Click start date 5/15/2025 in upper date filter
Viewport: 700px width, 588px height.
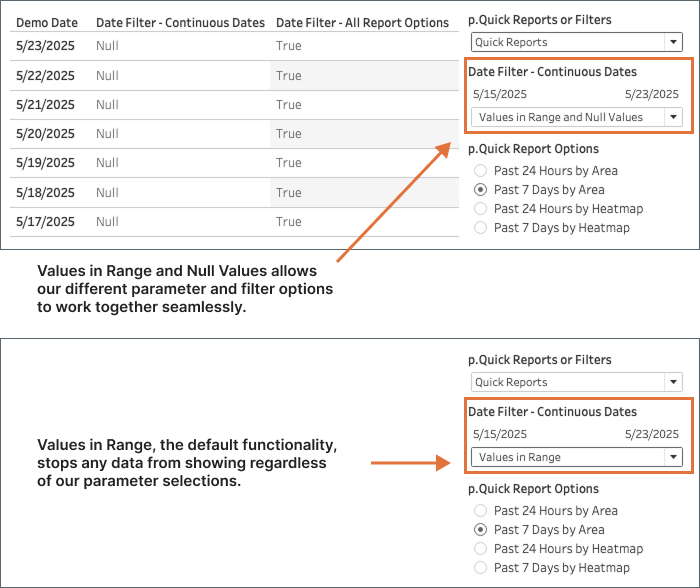click(500, 94)
